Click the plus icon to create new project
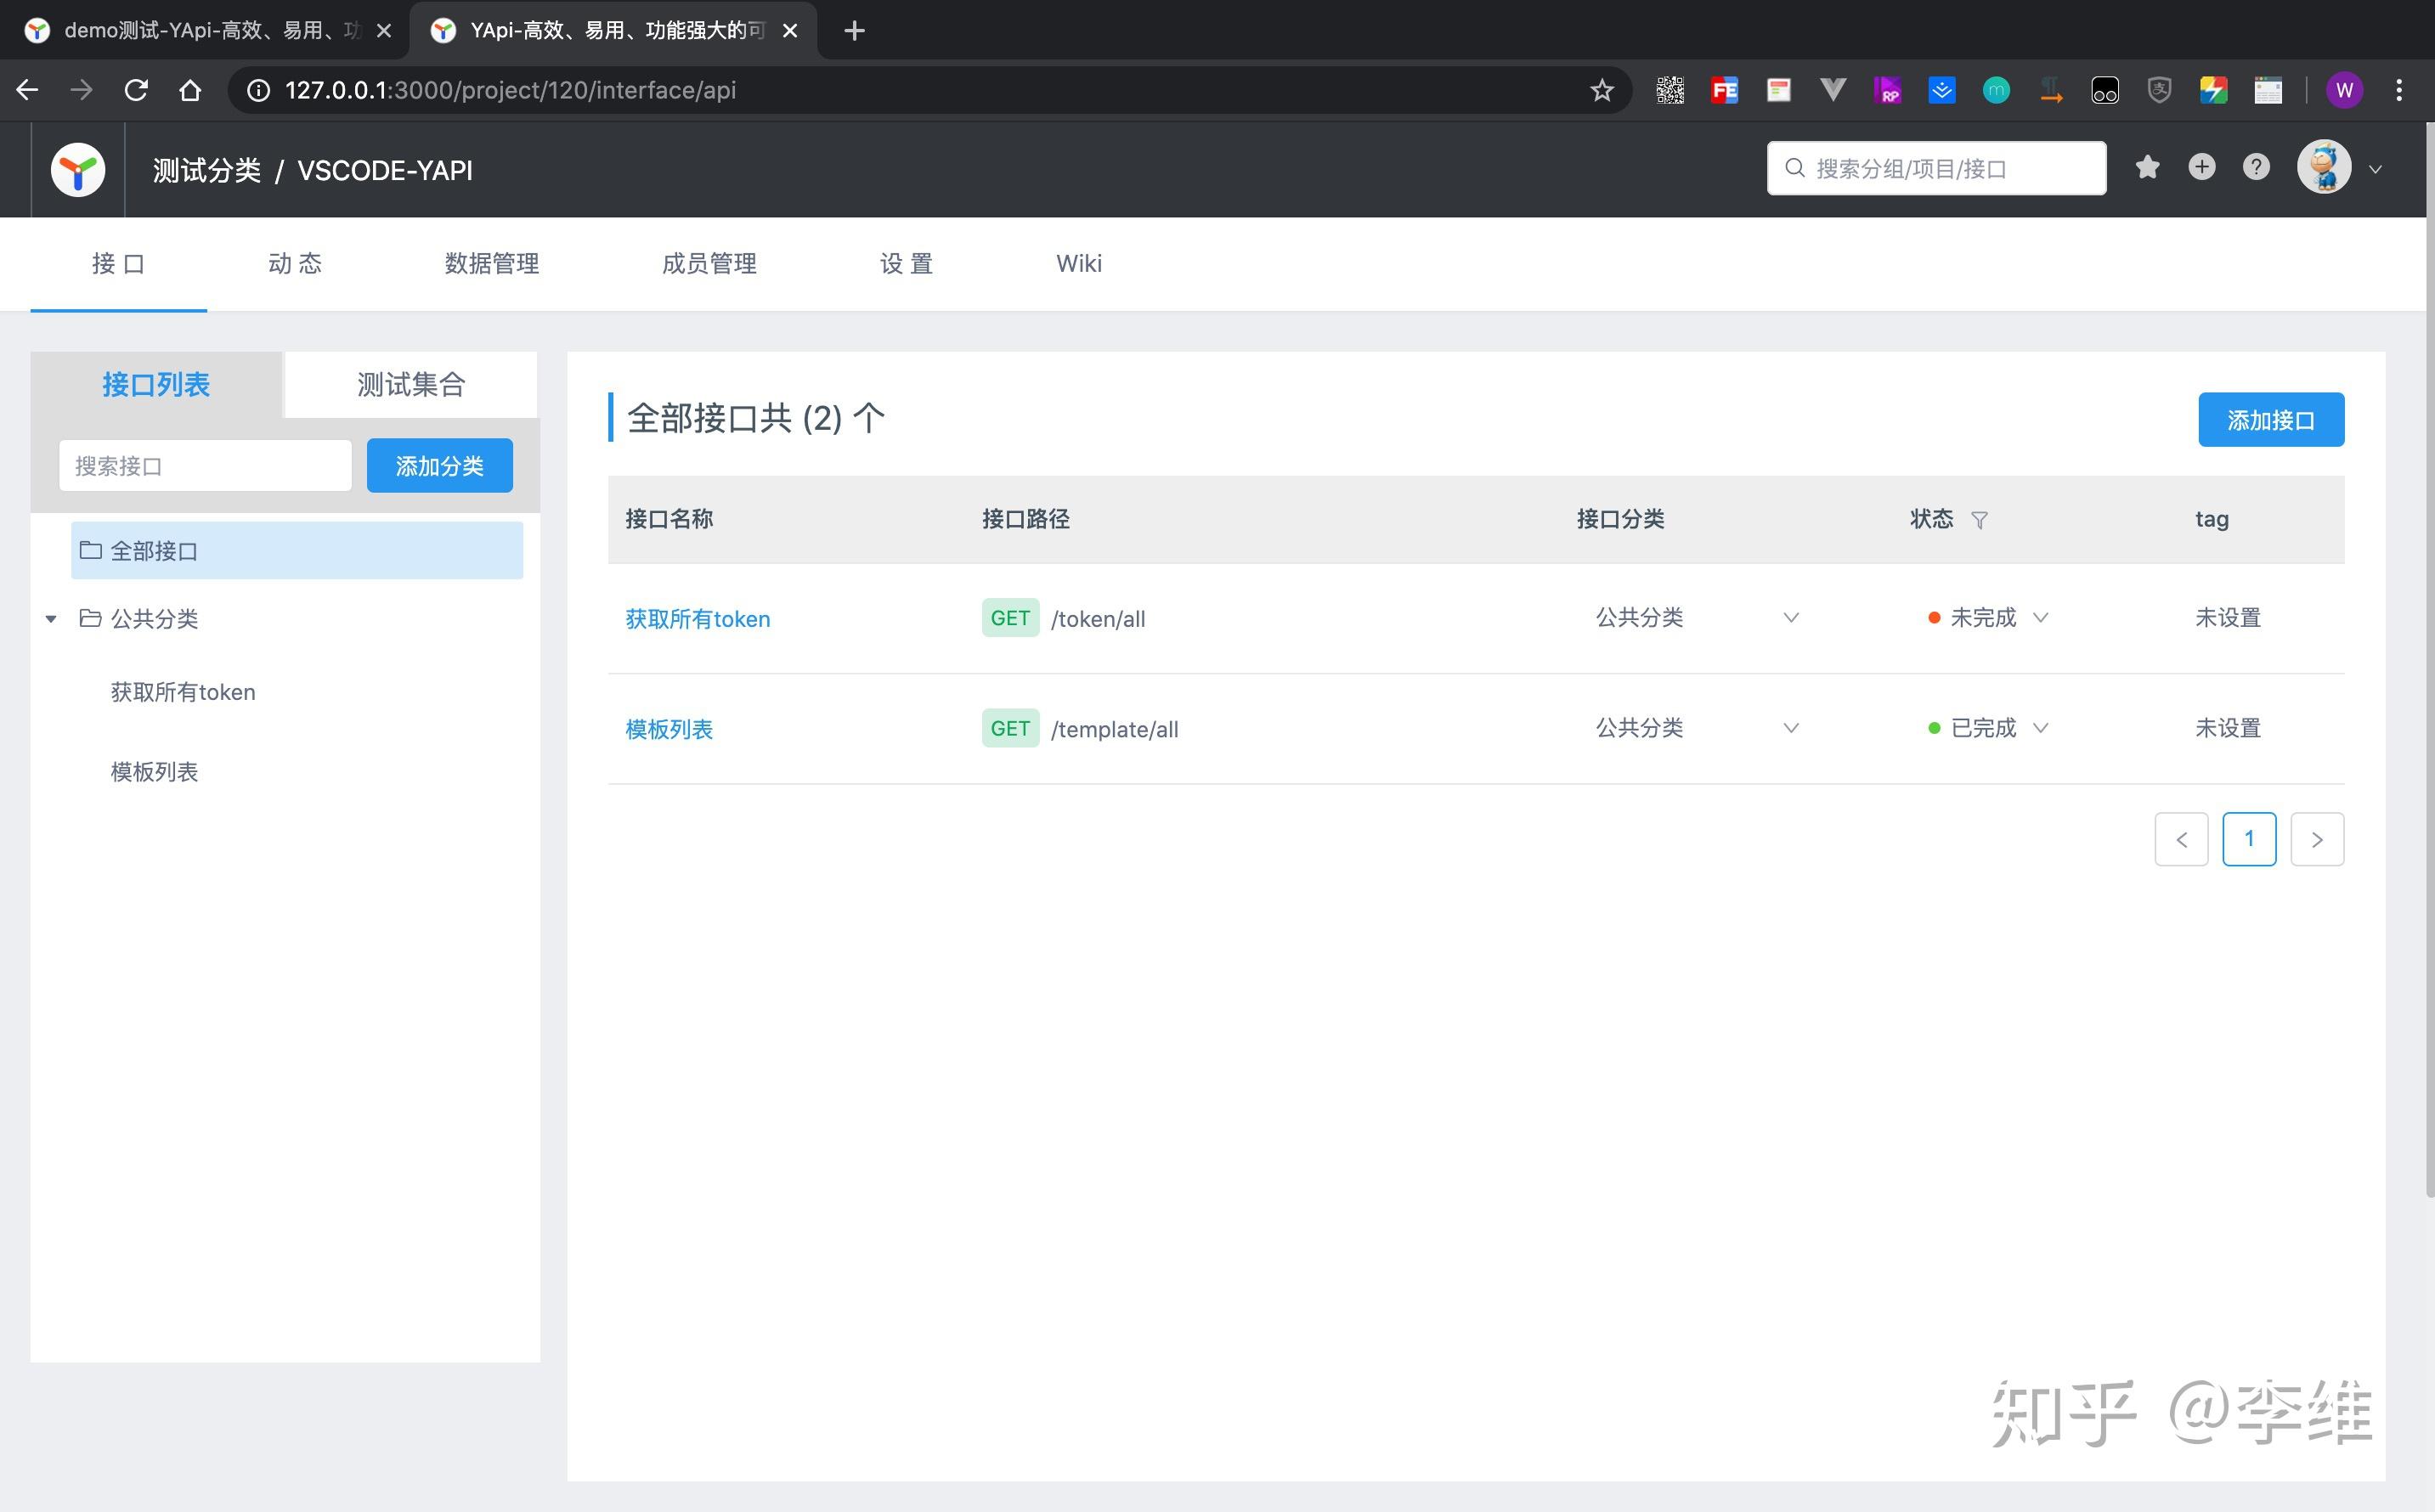 click(x=2201, y=167)
